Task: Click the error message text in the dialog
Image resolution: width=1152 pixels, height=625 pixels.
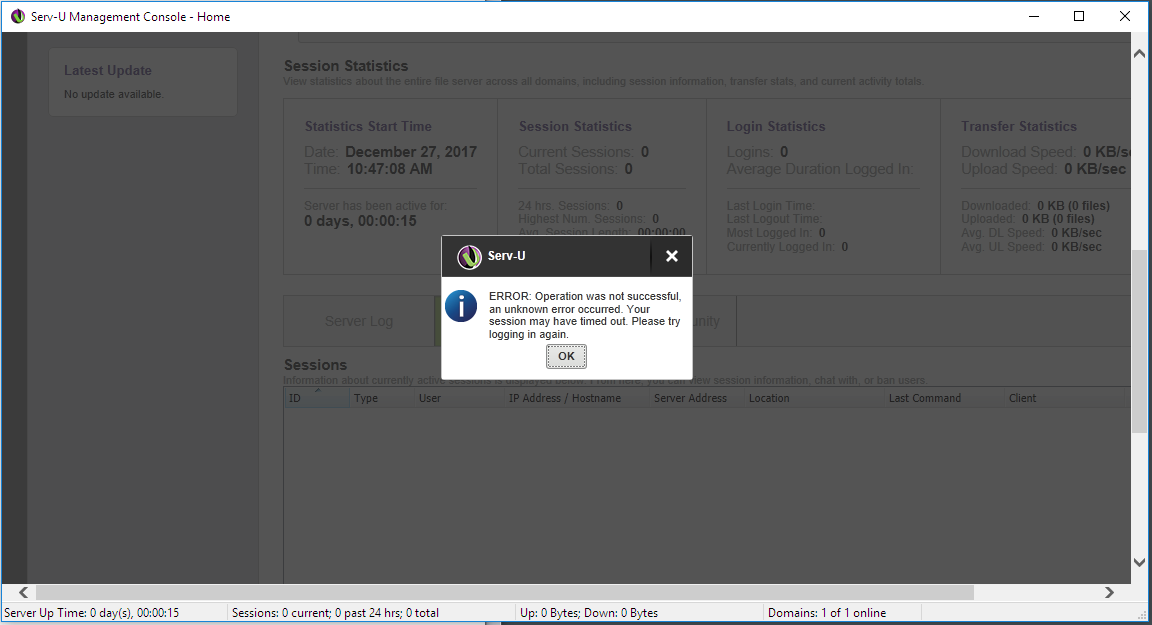Action: click(x=585, y=315)
